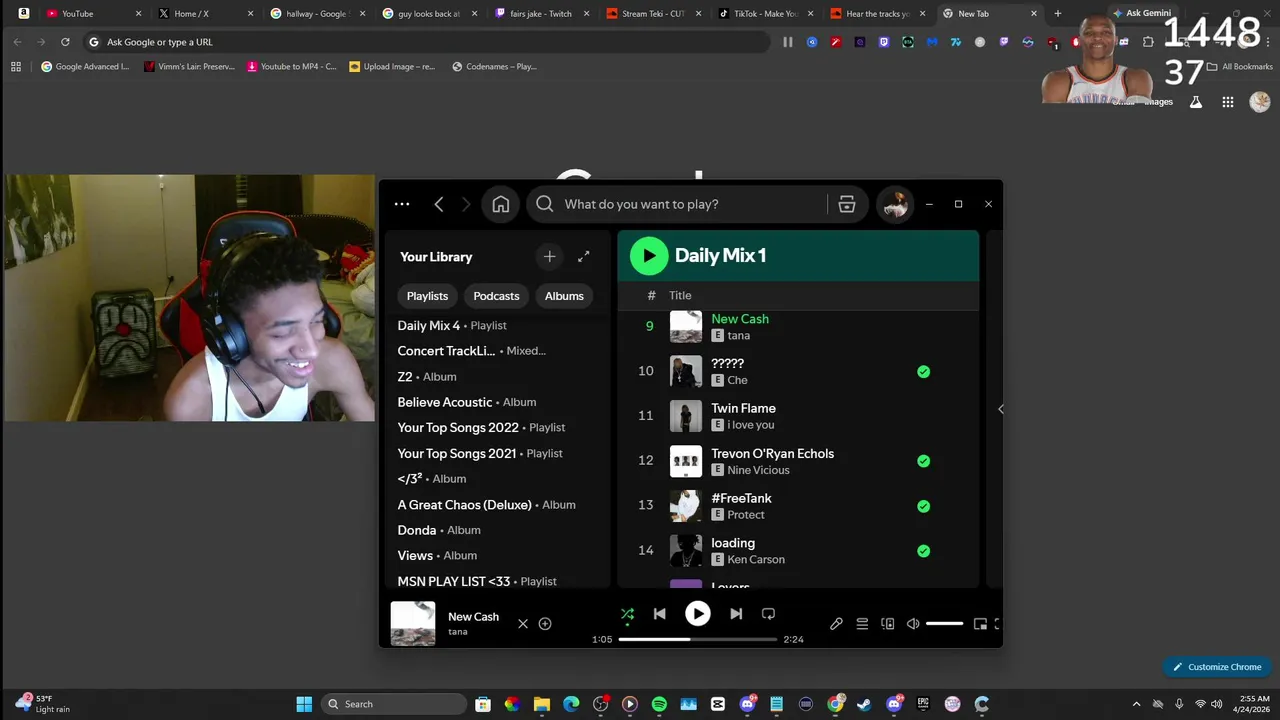Open Spotify home via house icon
1280x720 pixels.
coord(501,204)
